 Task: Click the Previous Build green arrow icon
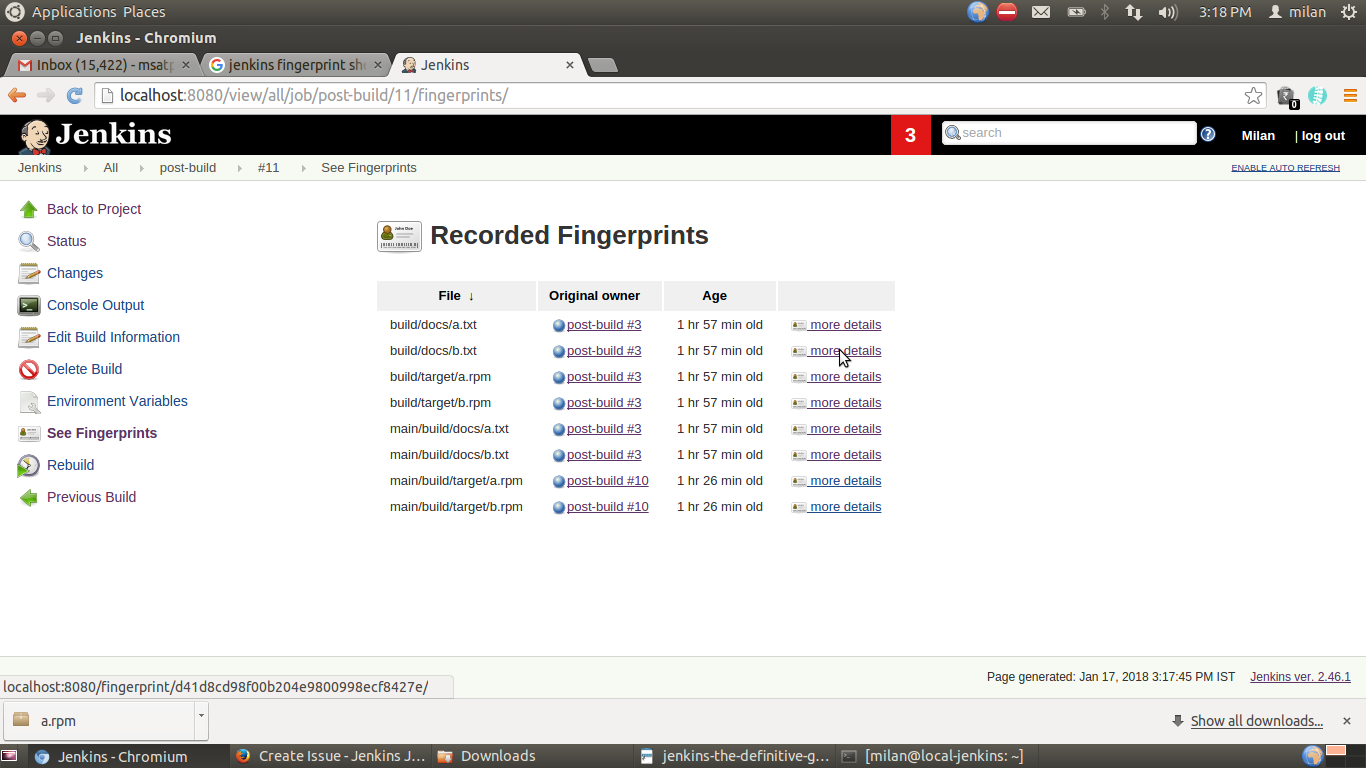pos(29,497)
